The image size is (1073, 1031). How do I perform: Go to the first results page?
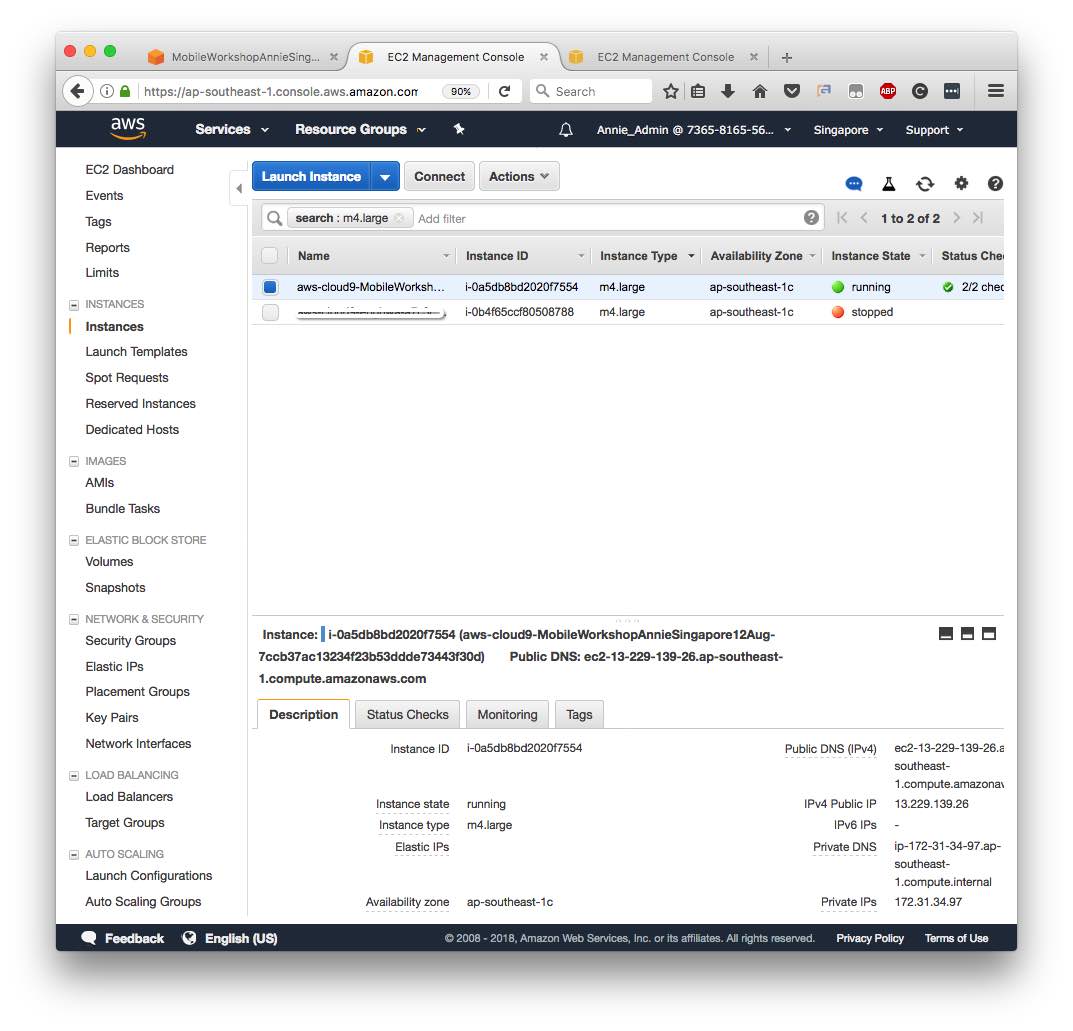click(842, 218)
